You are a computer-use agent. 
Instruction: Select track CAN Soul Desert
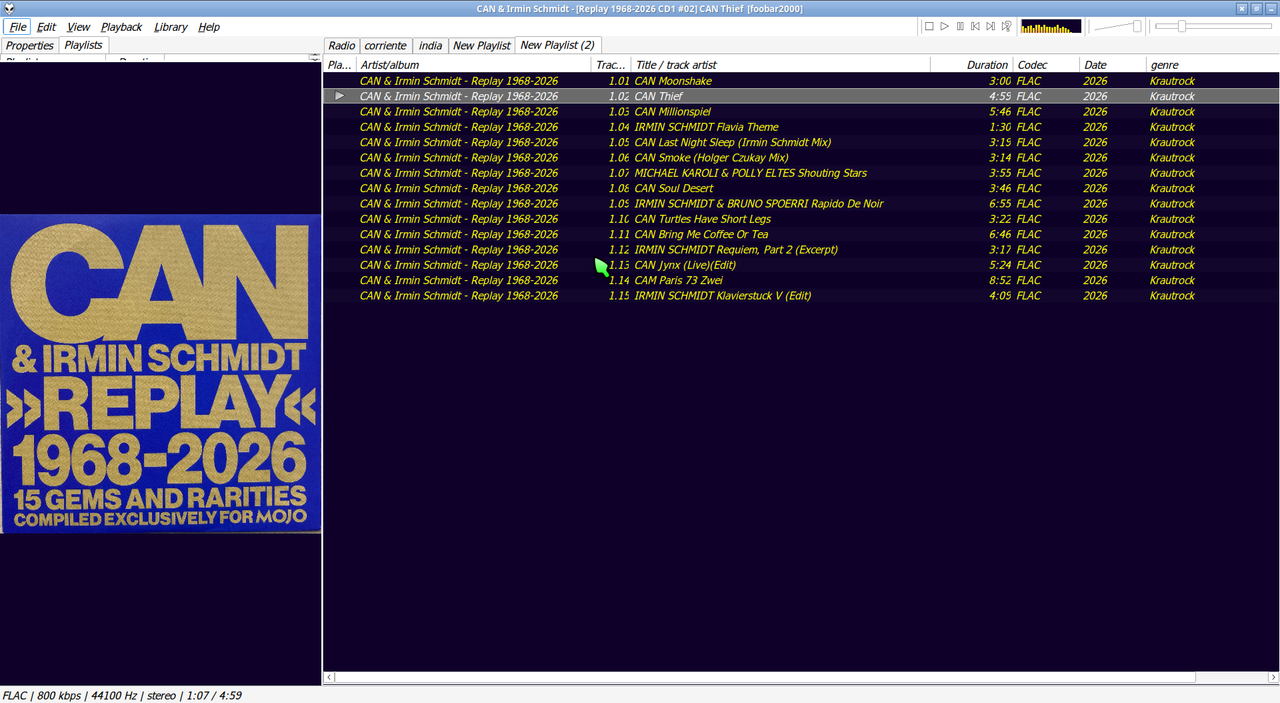click(801, 188)
